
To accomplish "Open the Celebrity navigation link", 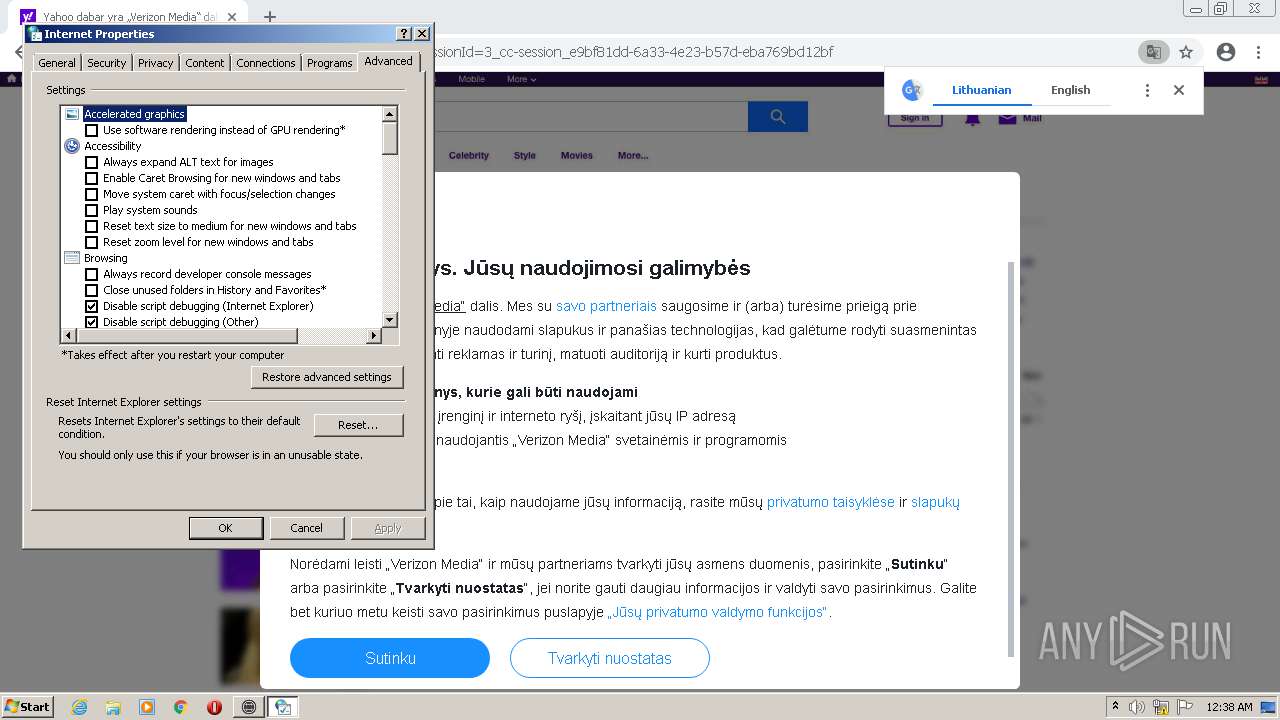I will click(x=469, y=155).
